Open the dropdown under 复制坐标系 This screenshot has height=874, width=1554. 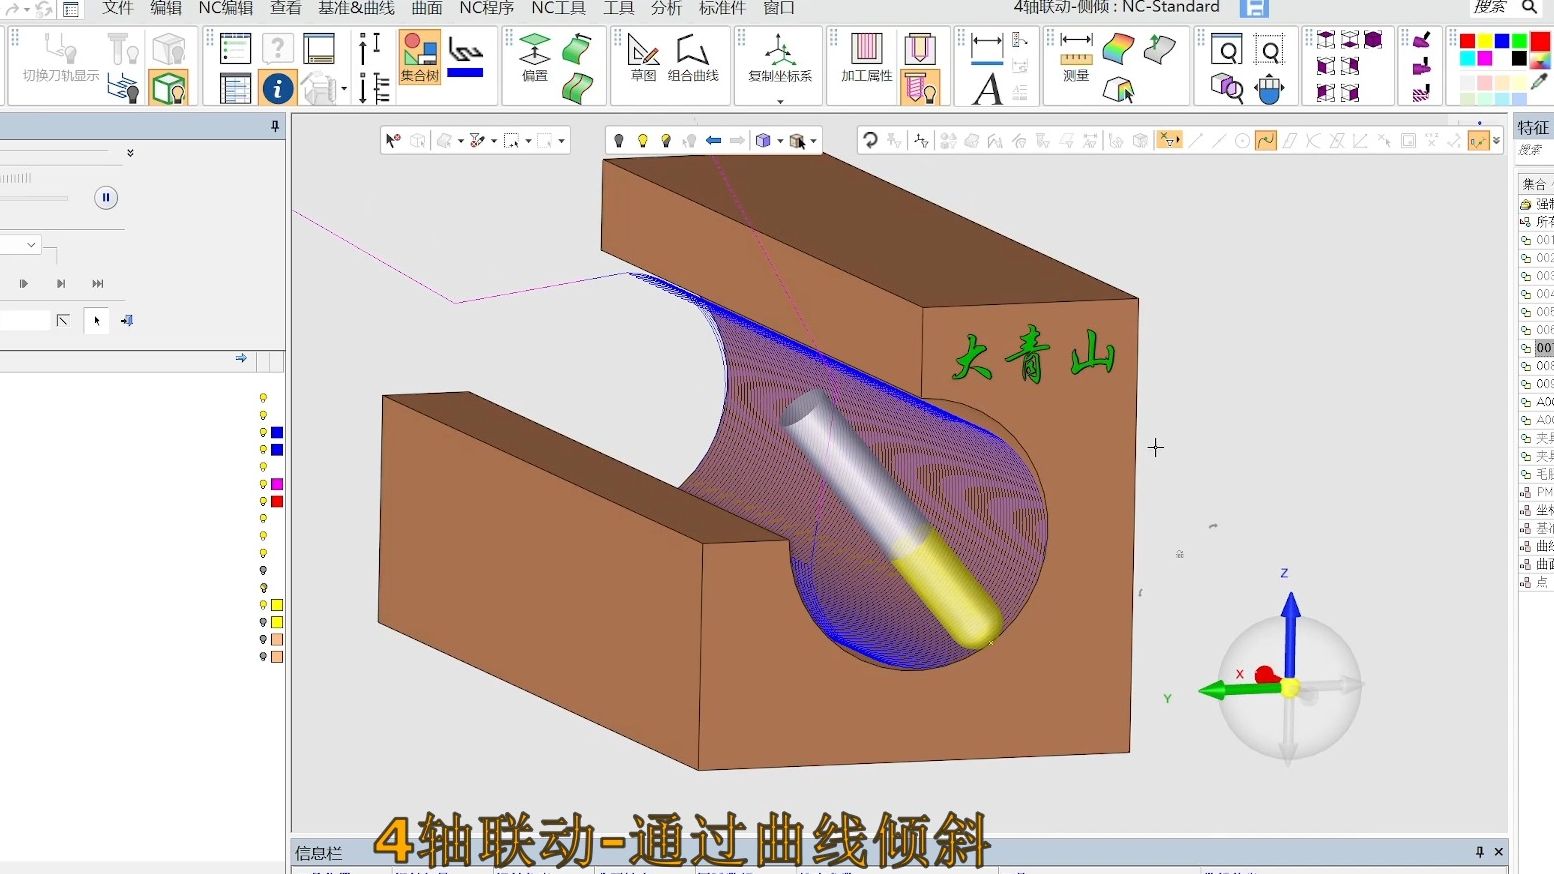(780, 101)
